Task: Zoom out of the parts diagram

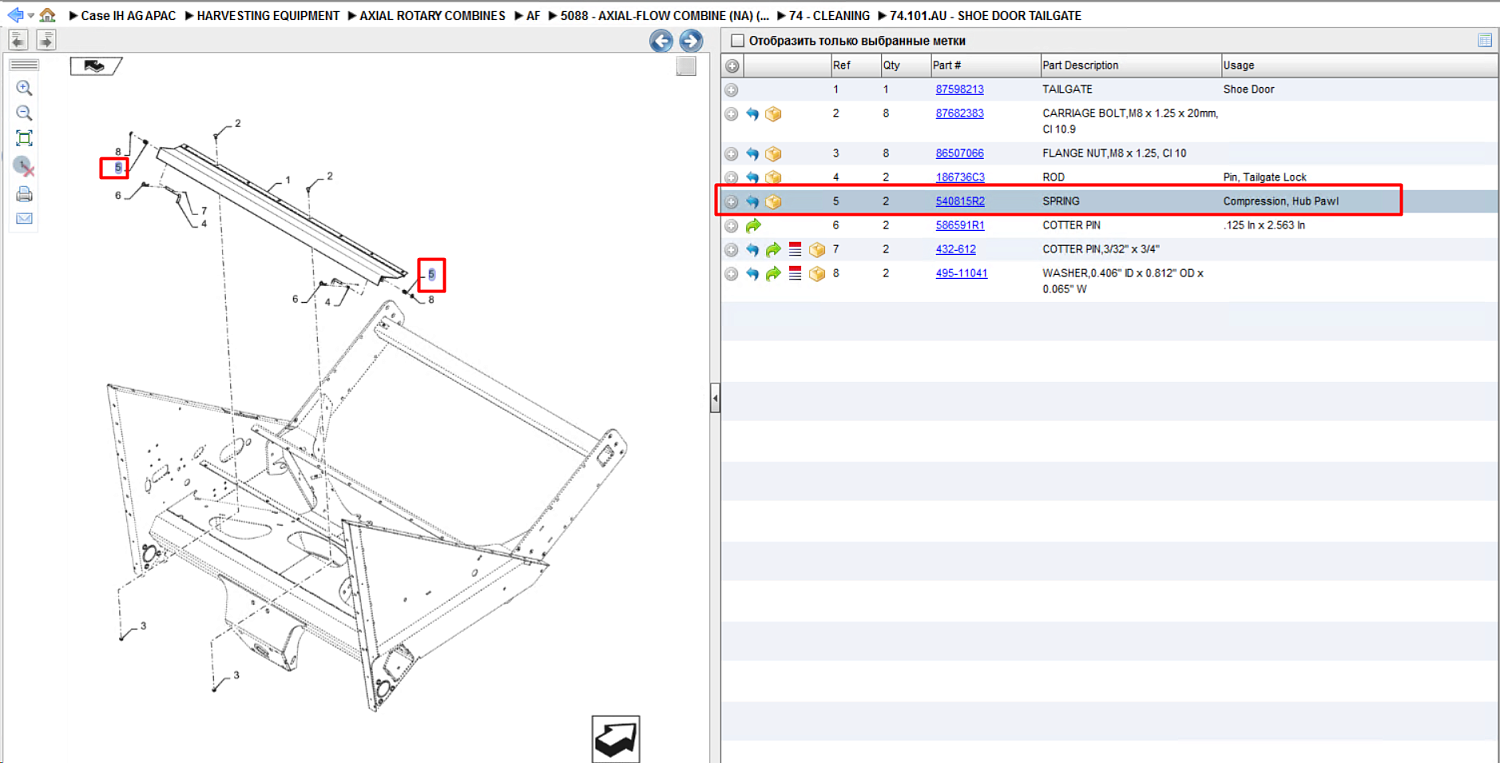Action: coord(25,113)
